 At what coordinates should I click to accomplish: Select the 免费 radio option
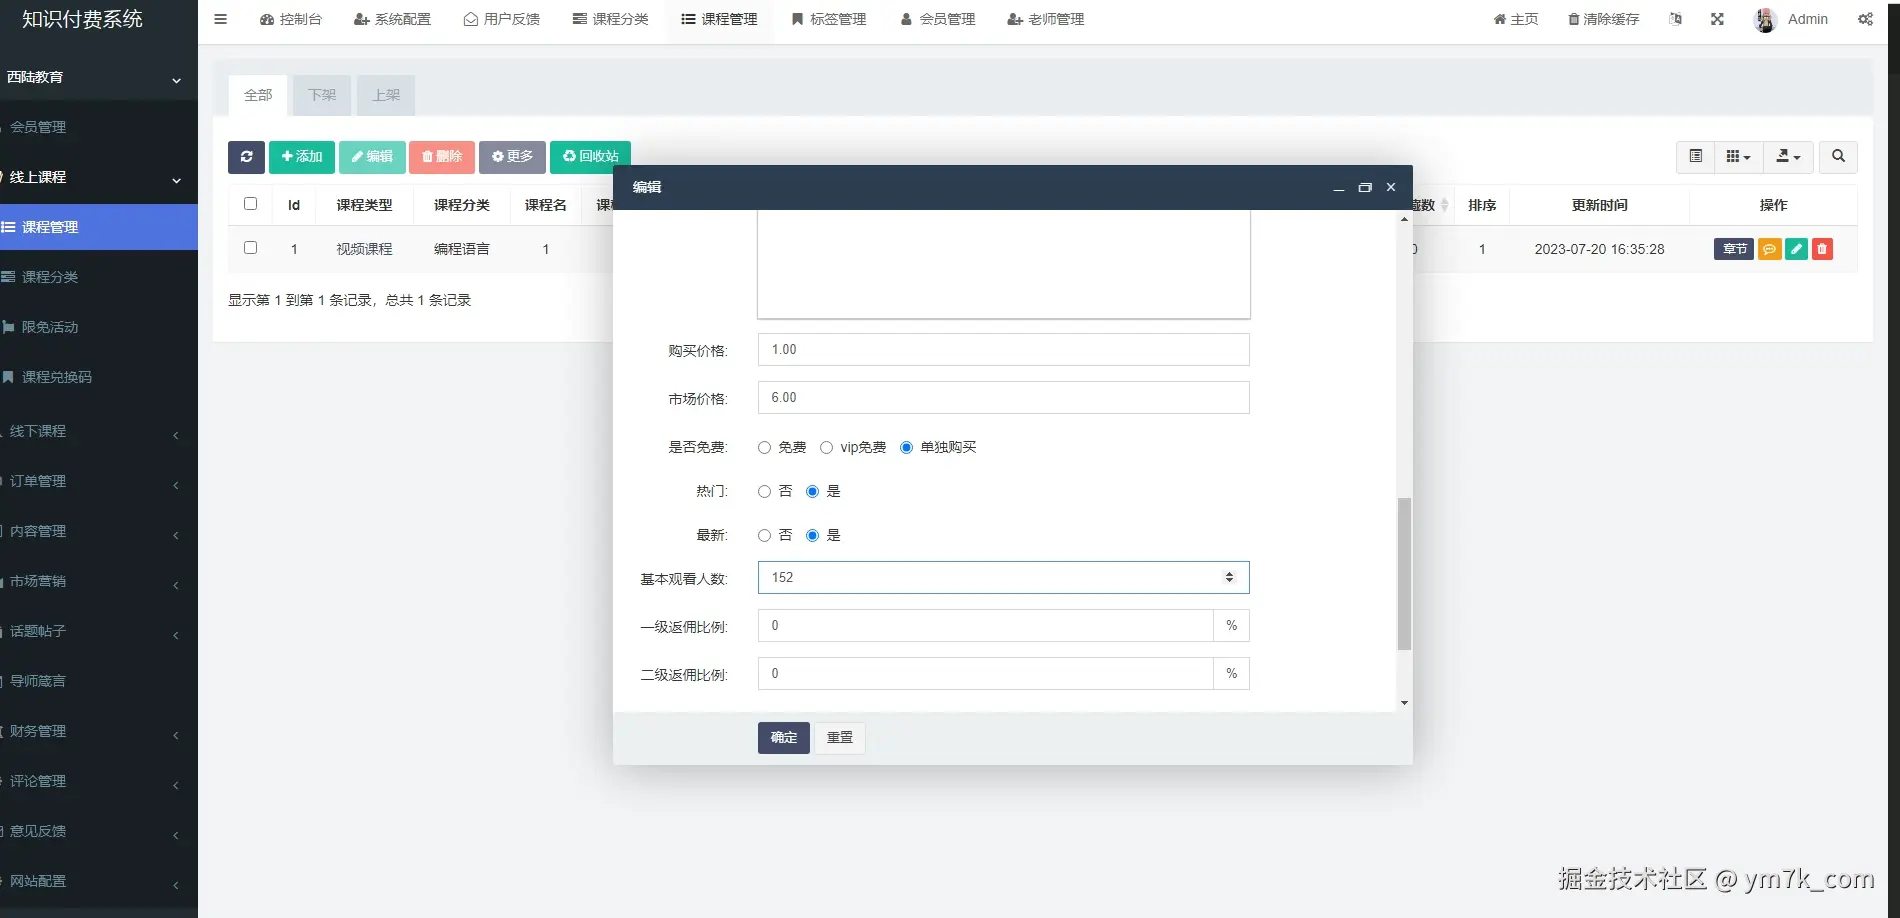coord(765,448)
